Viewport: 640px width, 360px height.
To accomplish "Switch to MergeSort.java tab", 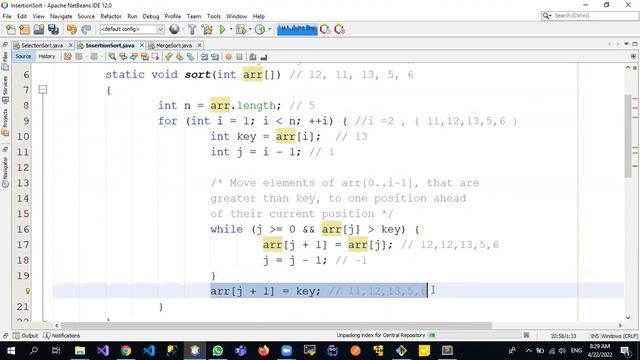I will tap(173, 45).
